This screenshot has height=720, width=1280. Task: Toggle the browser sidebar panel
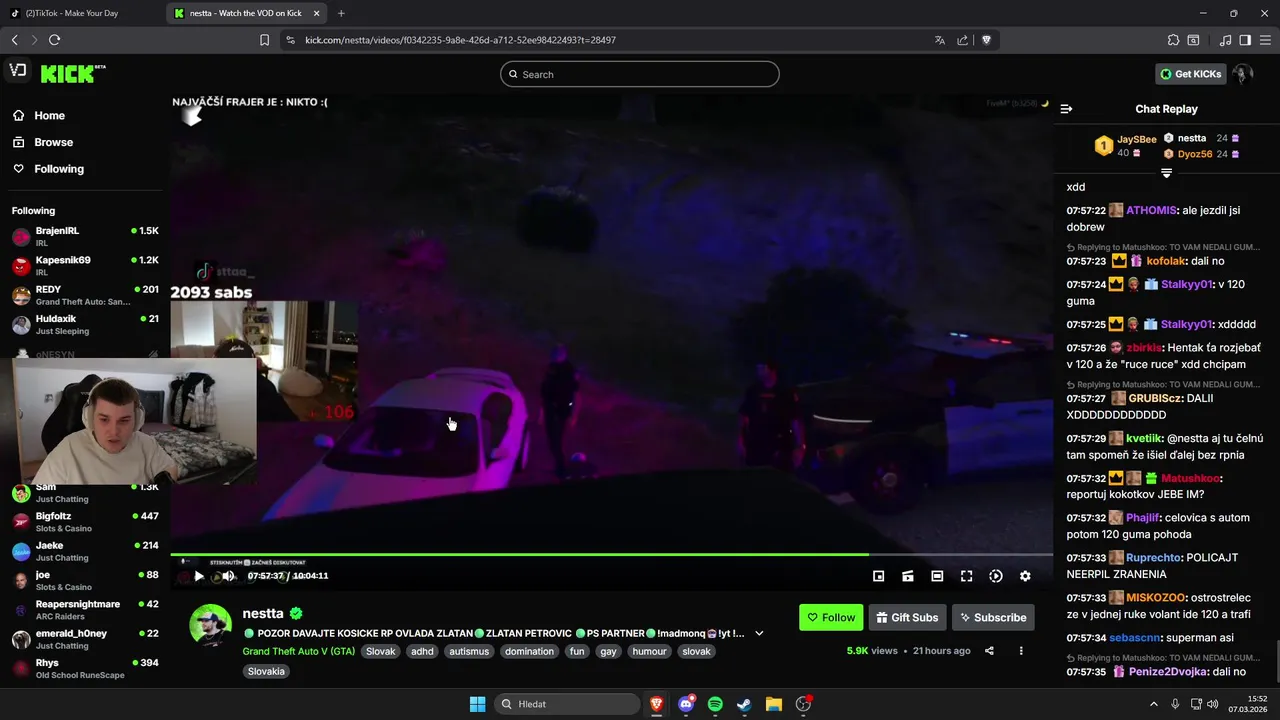pos(1245,40)
